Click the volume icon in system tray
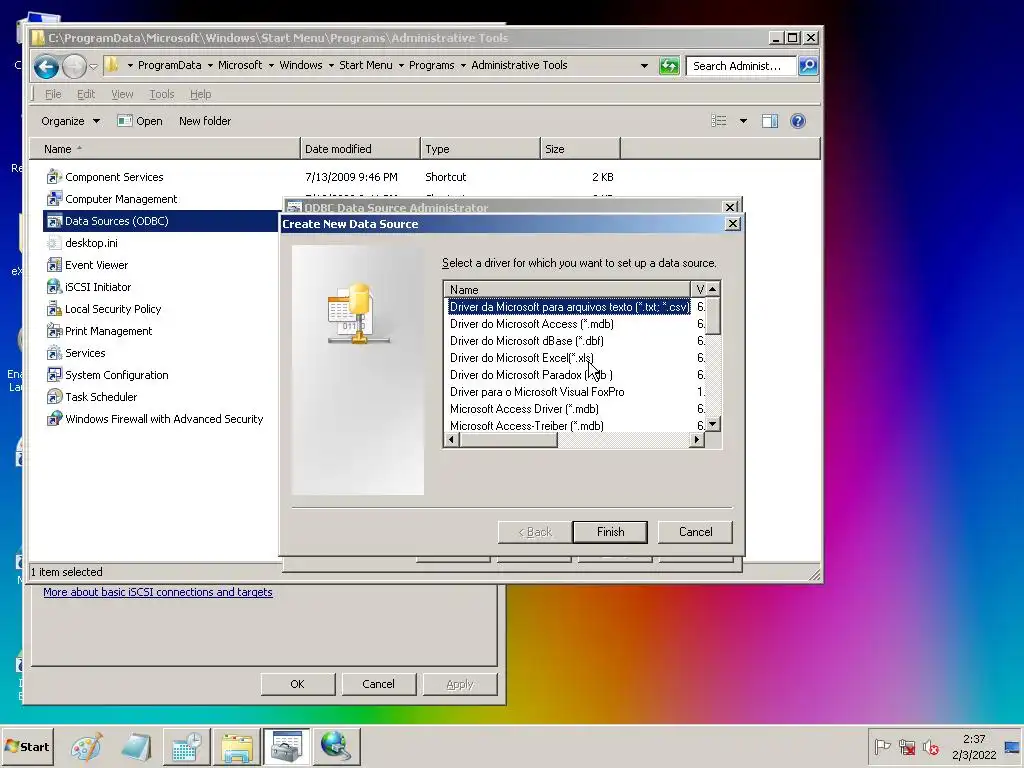Viewport: 1024px width, 768px height. 931,747
